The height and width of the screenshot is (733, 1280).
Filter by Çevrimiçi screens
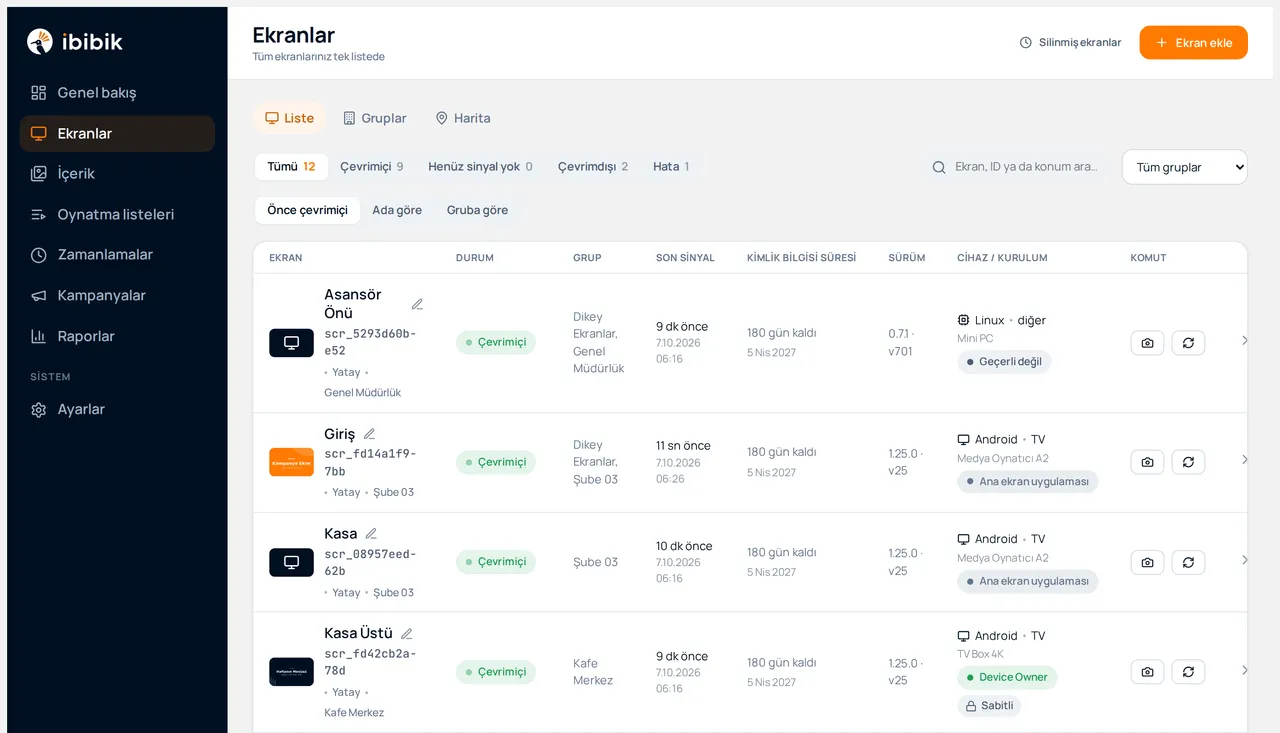point(372,167)
